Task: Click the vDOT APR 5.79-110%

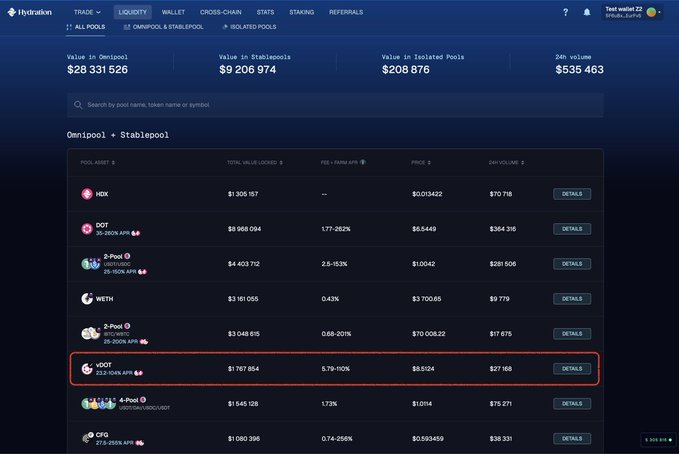Action: pos(336,369)
